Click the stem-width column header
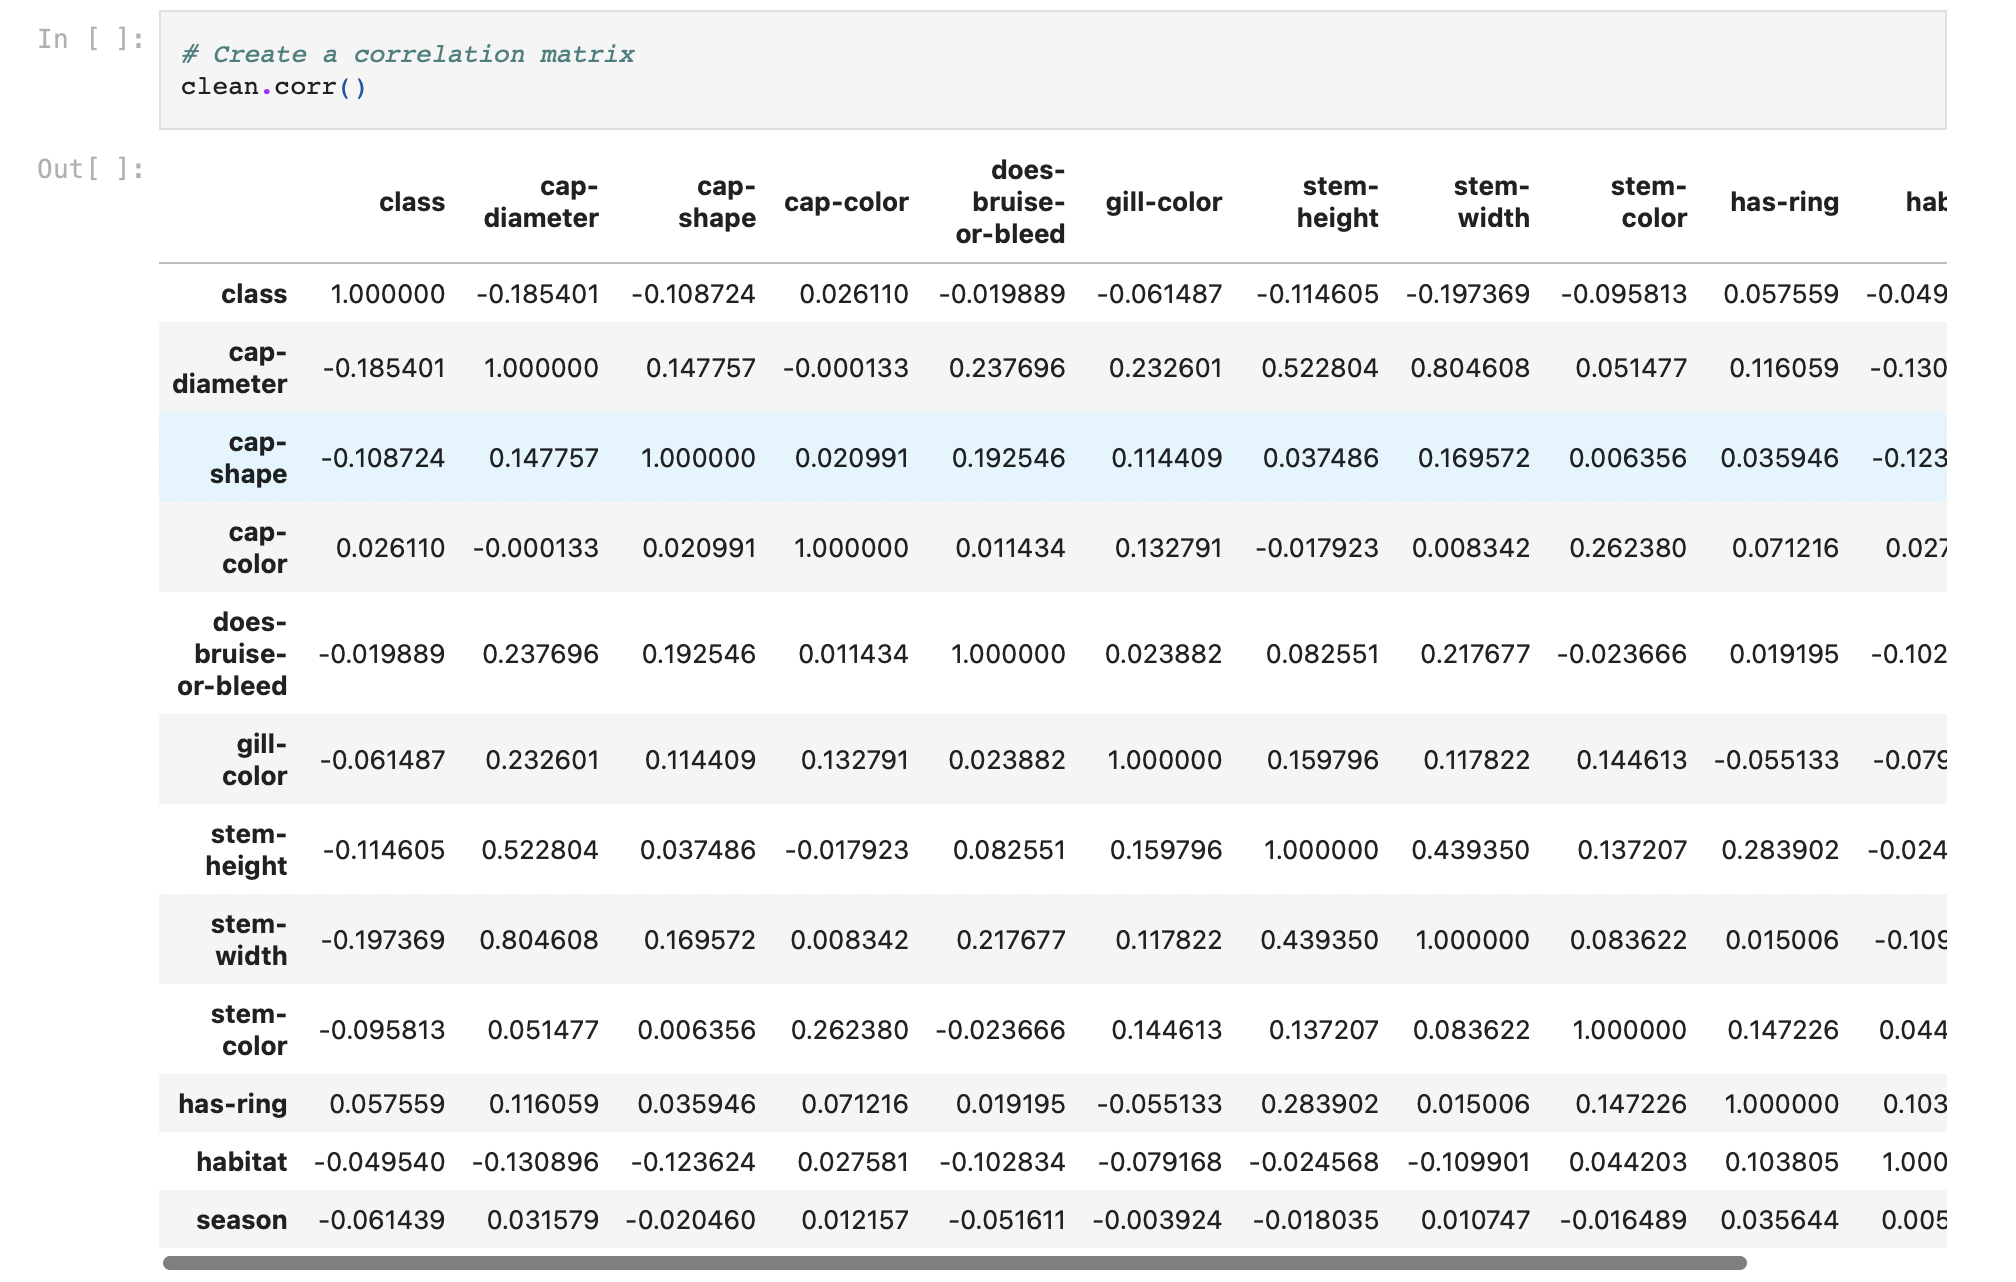The width and height of the screenshot is (2016, 1282). (1491, 202)
